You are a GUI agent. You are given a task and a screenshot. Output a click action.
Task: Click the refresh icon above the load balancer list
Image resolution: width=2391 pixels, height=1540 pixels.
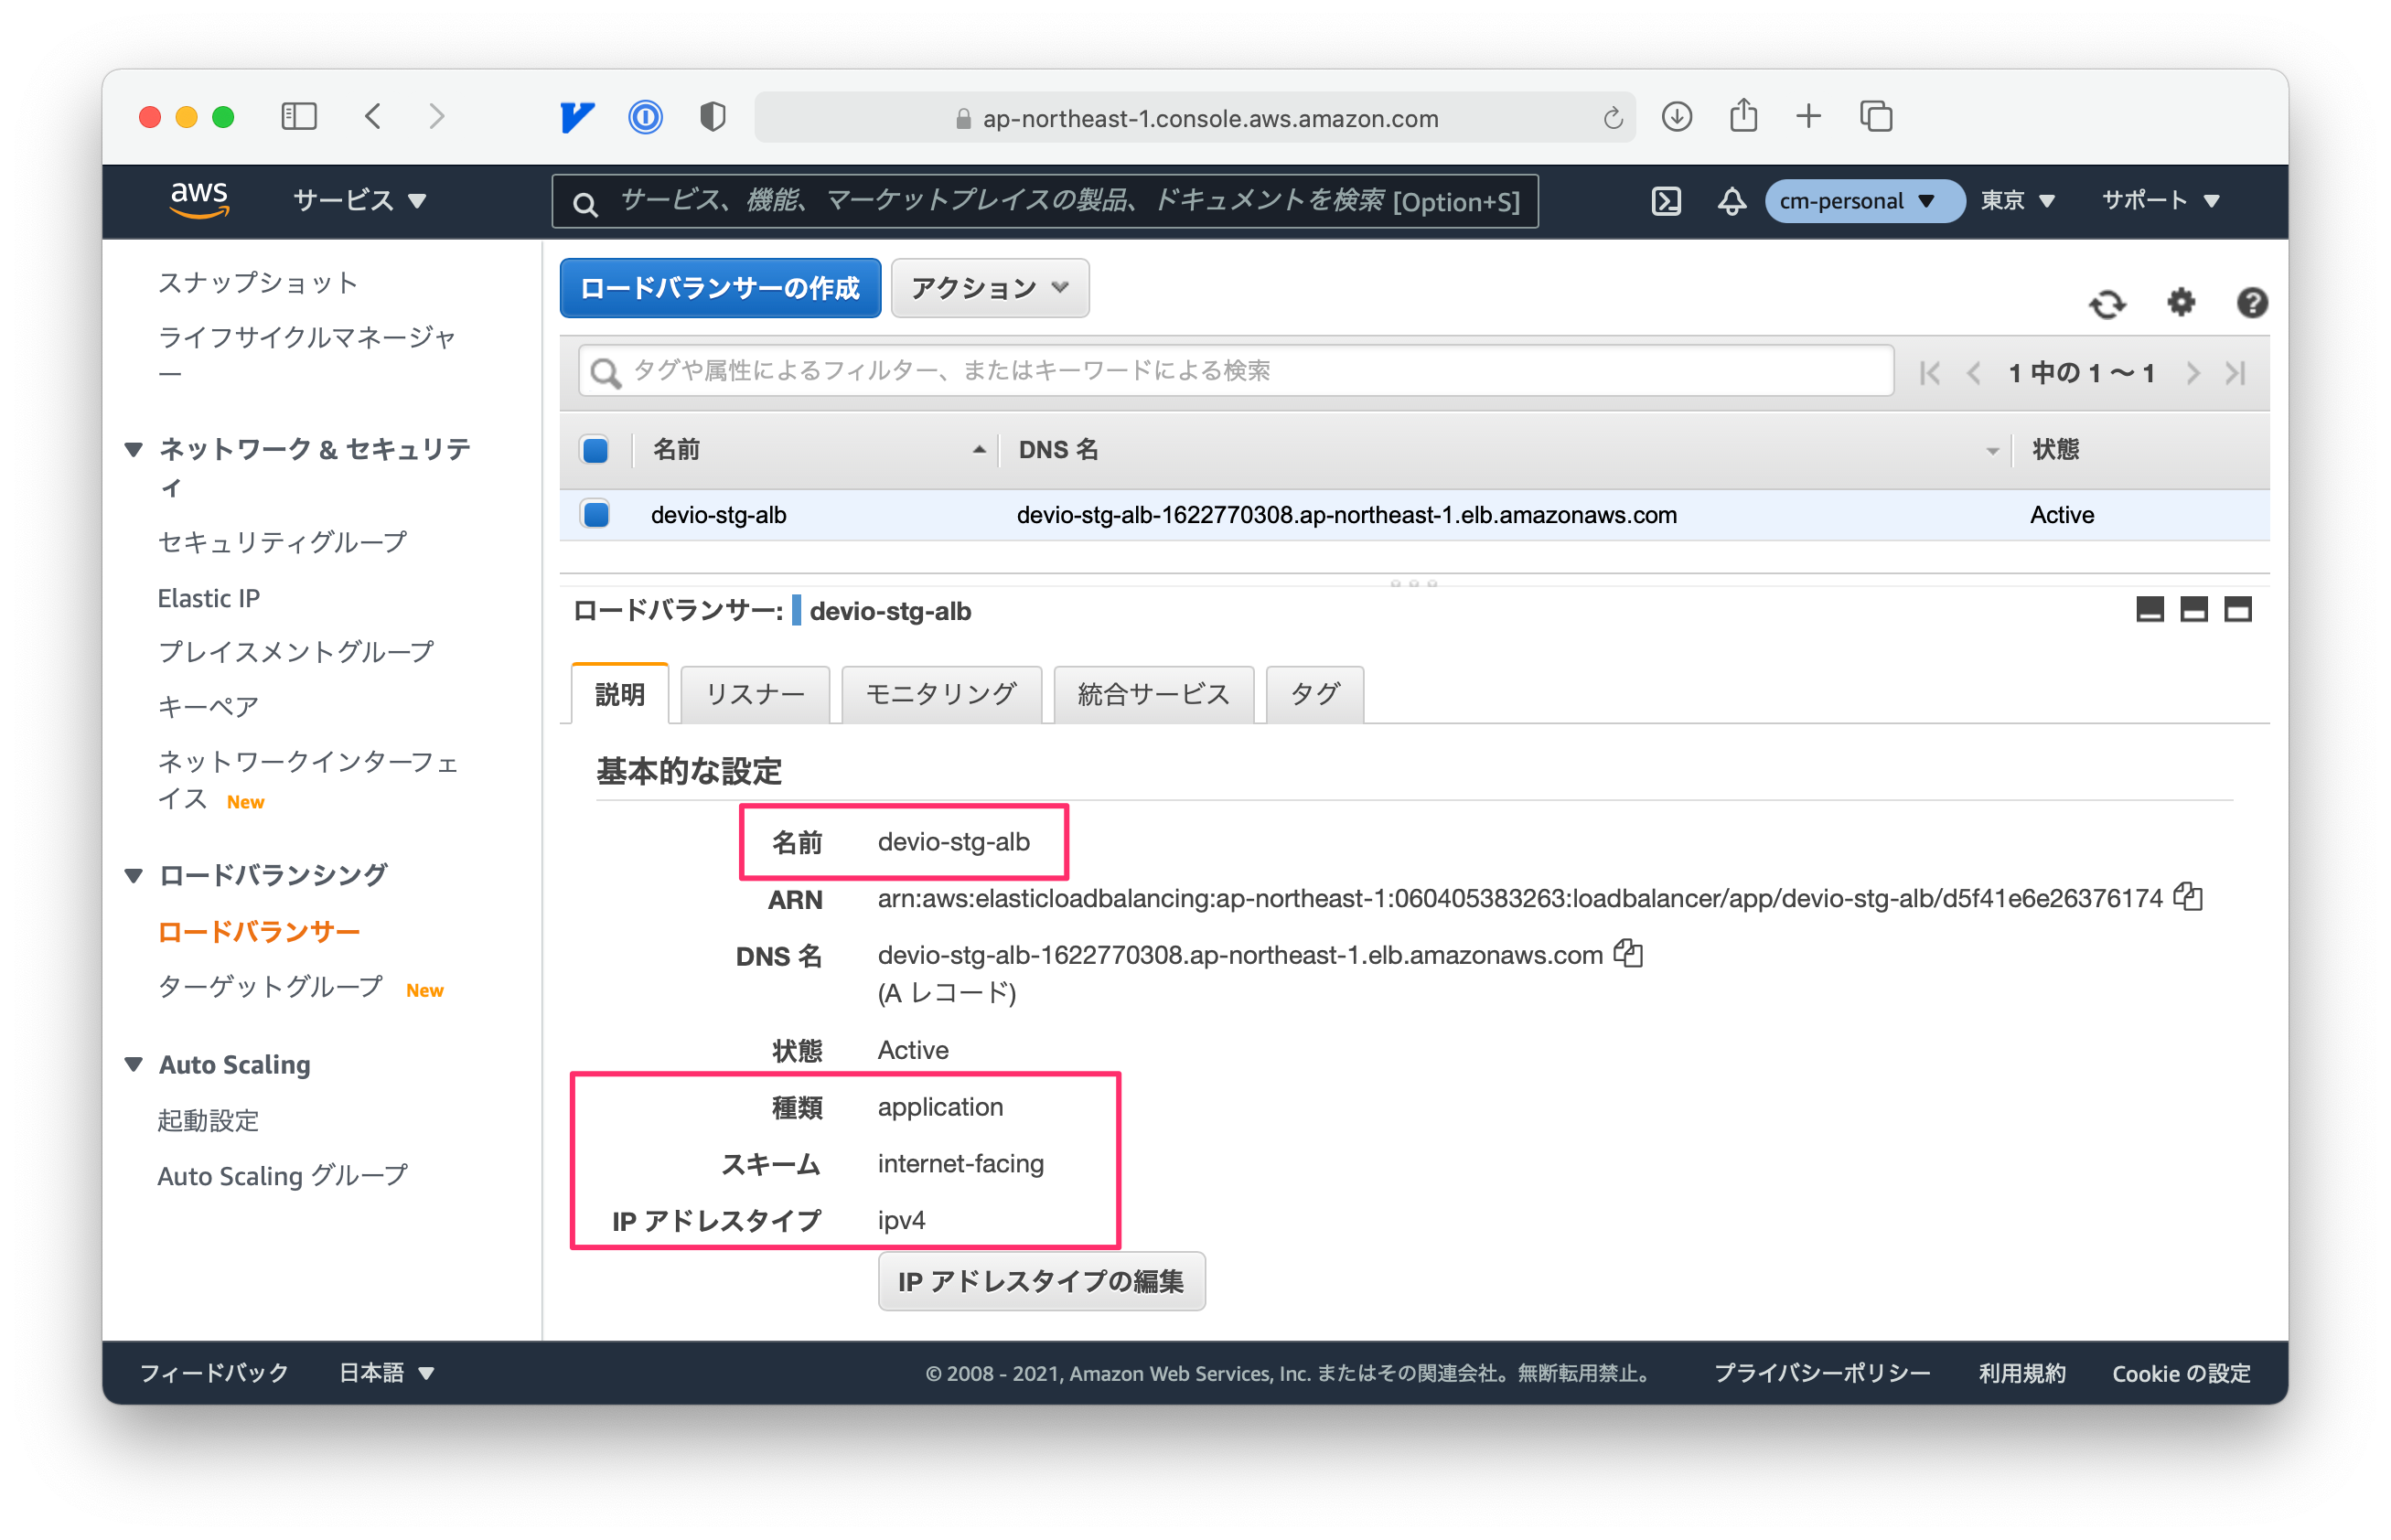tap(2109, 303)
